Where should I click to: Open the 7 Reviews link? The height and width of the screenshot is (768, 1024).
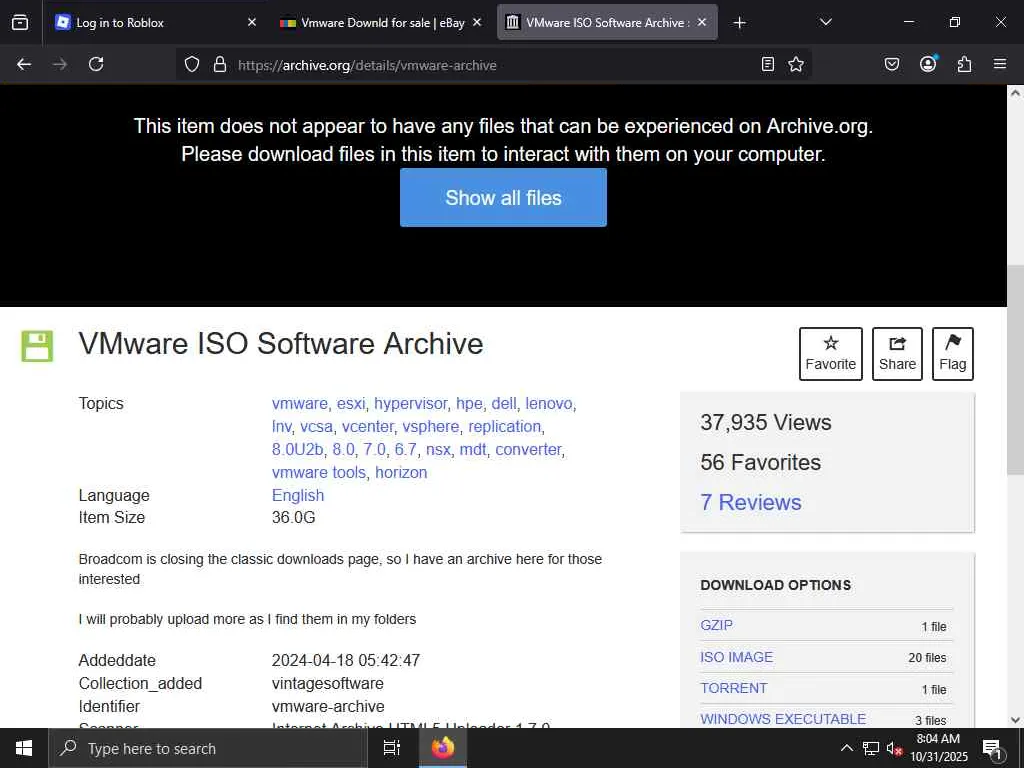tap(750, 502)
